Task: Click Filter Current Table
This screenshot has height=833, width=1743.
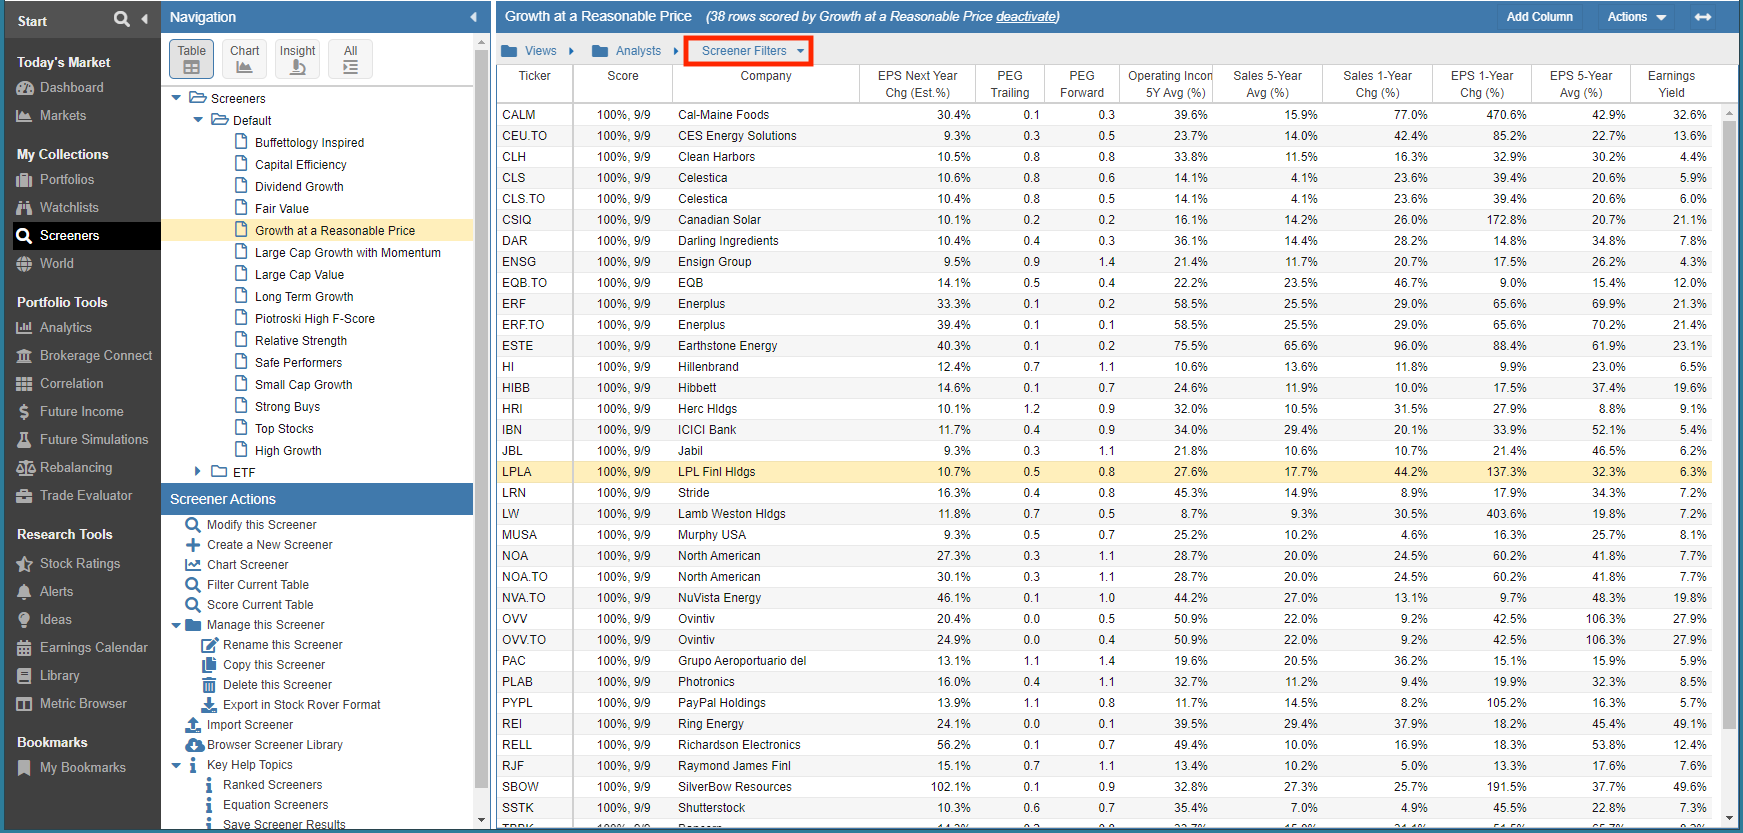Action: point(247,585)
